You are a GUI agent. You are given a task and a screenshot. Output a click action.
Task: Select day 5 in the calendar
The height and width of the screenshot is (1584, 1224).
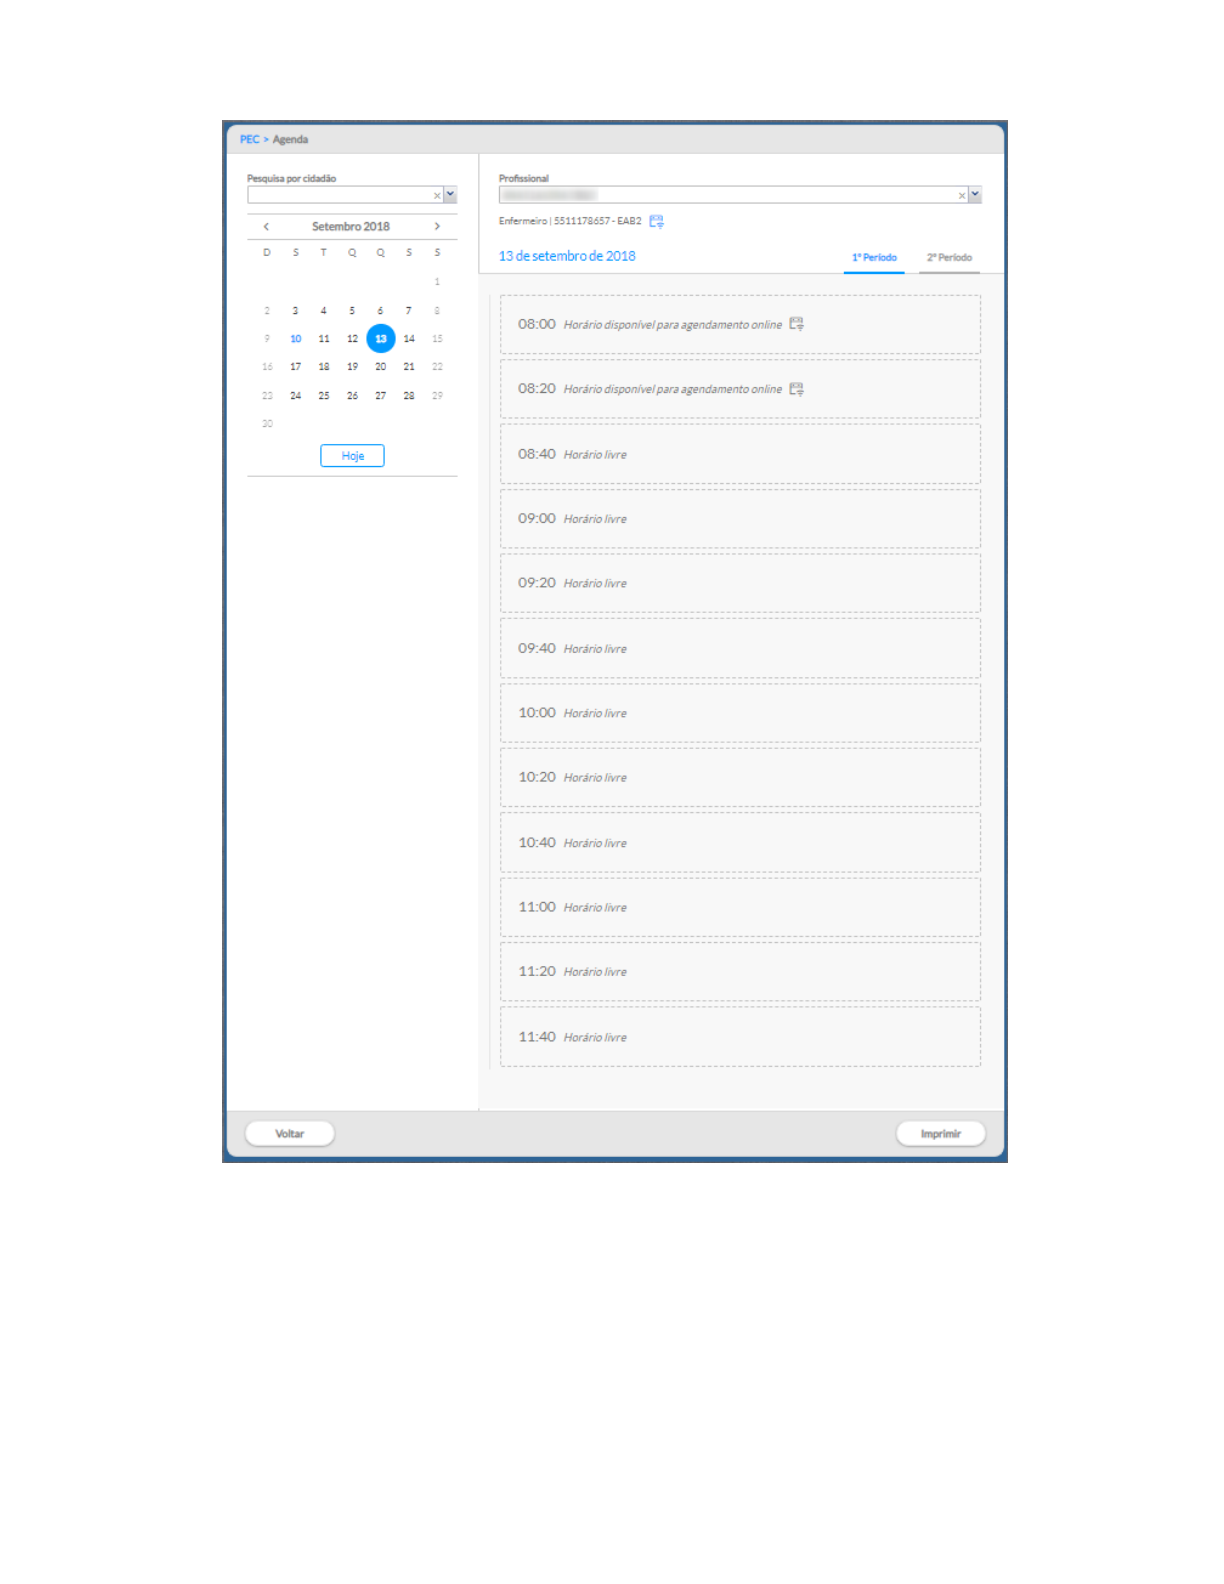point(352,311)
